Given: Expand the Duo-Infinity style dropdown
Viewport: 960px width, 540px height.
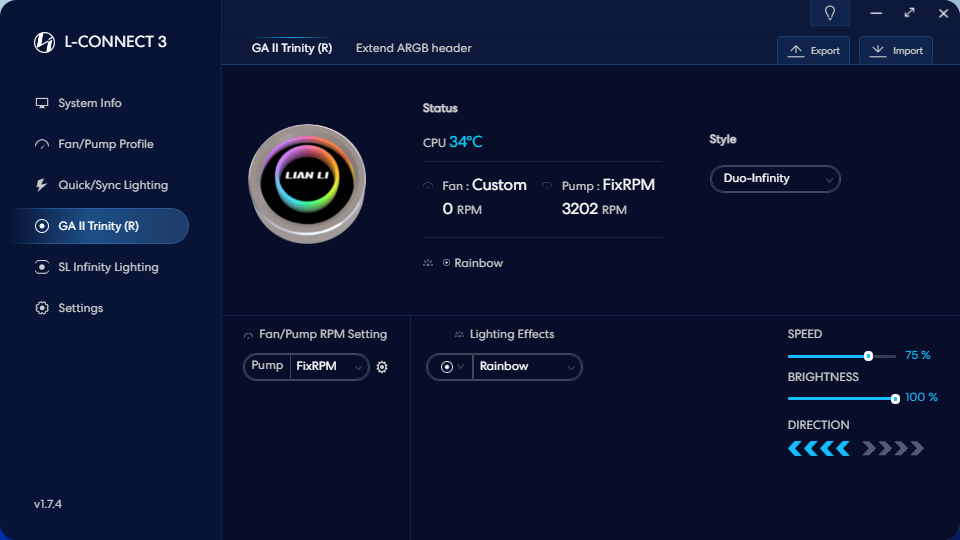Looking at the screenshot, I should pos(775,179).
